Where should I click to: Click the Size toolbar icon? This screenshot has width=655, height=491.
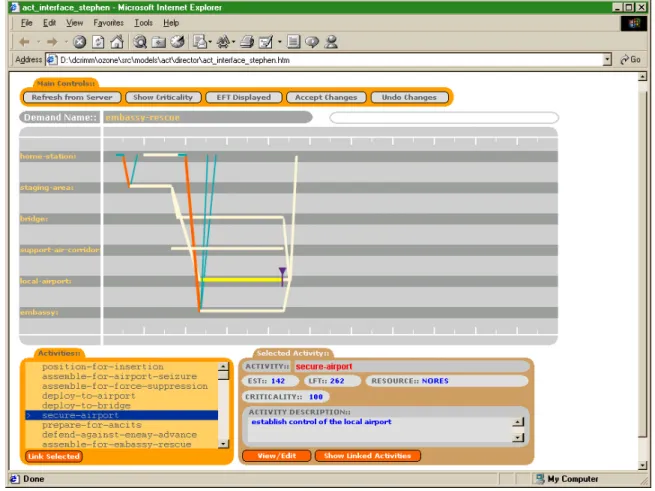pyautogui.click(x=224, y=41)
